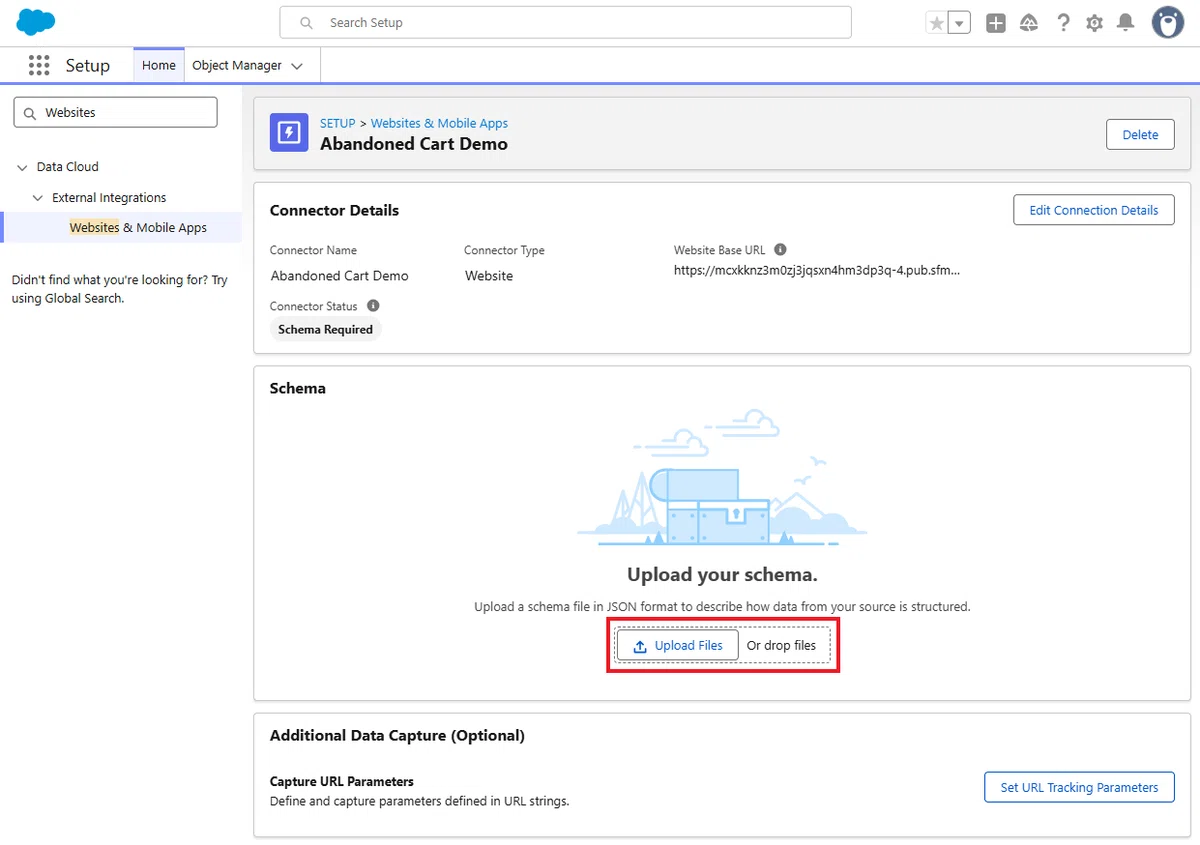Image resolution: width=1200 pixels, height=845 pixels.
Task: Collapse the Data Cloud tree node
Action: pos(22,167)
